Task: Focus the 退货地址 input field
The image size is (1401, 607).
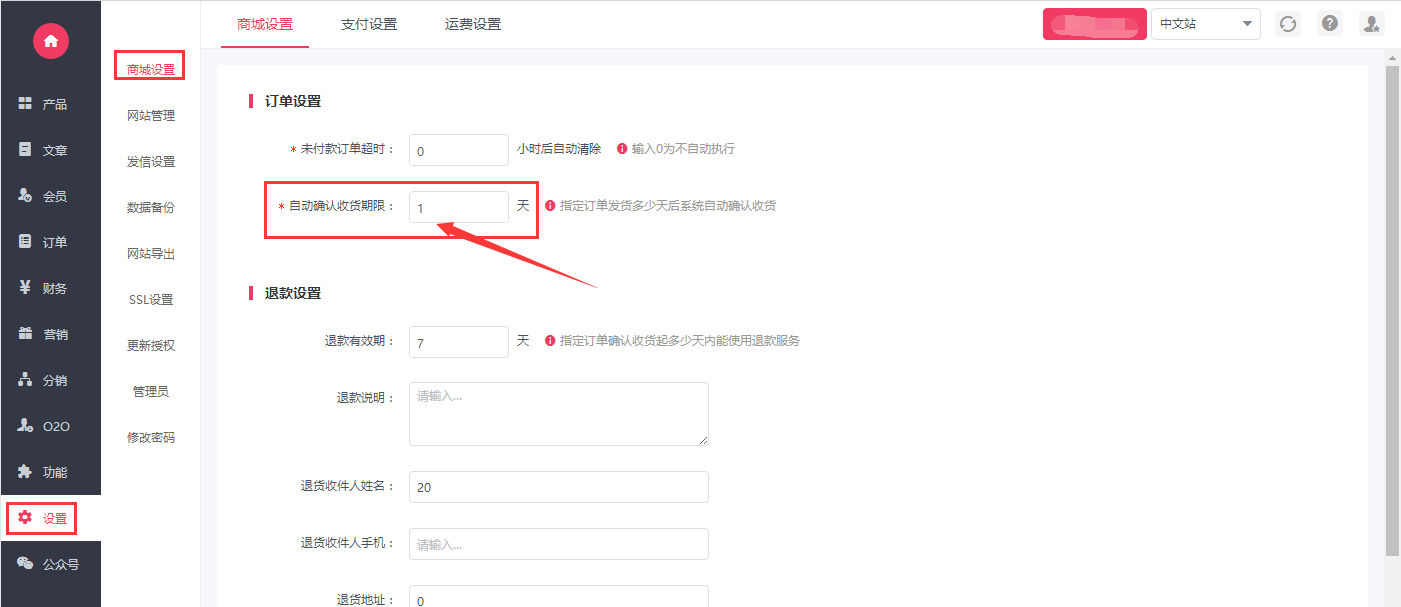Action: 559,597
